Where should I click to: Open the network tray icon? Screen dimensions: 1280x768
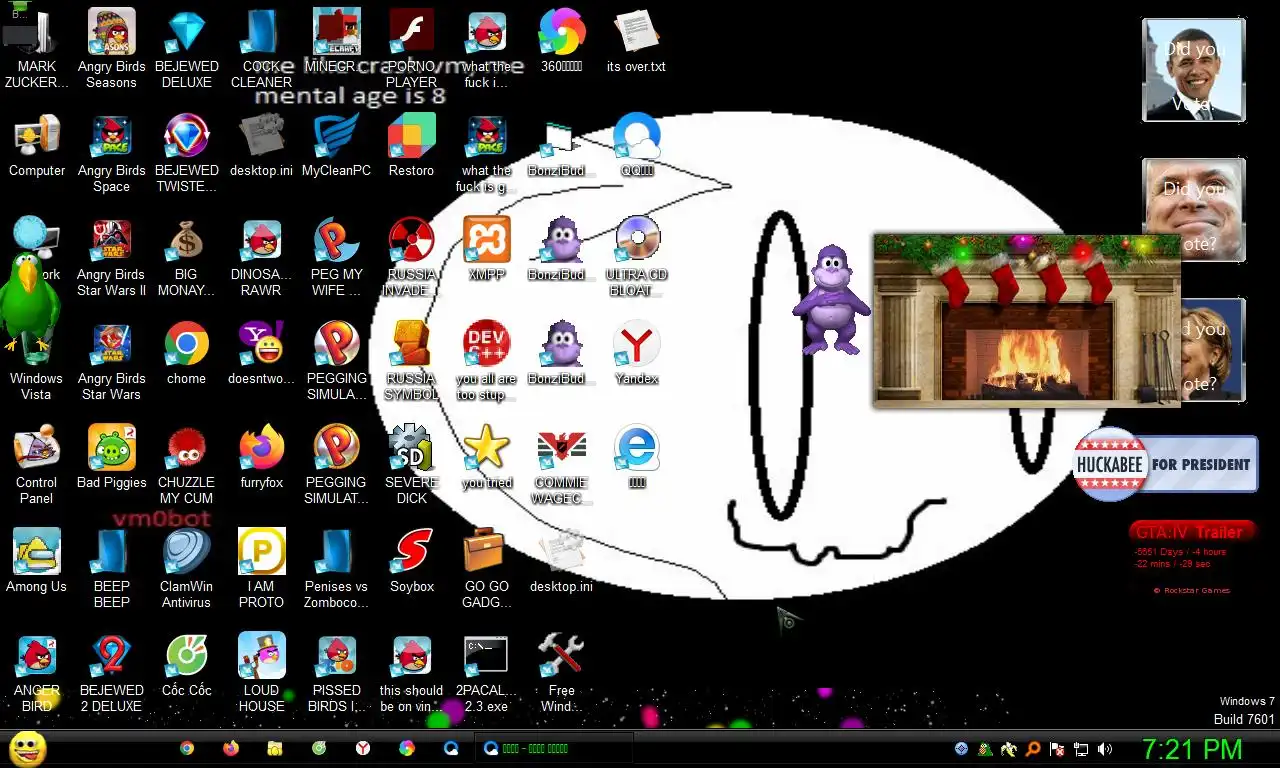(x=1081, y=749)
